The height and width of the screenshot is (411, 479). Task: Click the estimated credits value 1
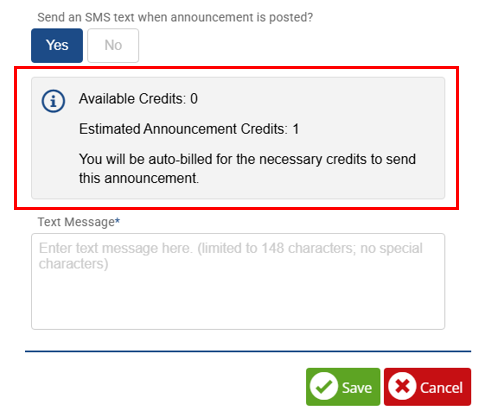coord(296,129)
